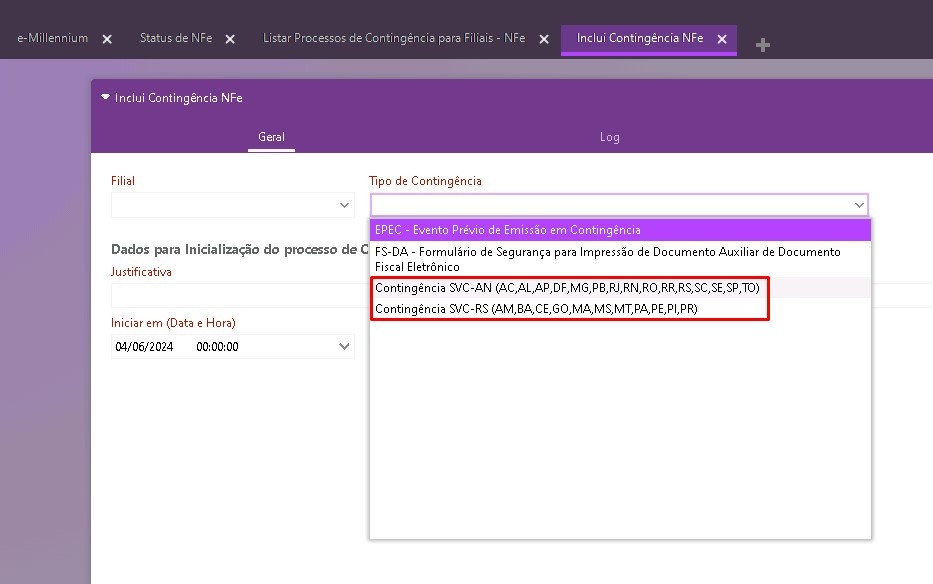This screenshot has width=933, height=584.
Task: Click the time 00:00:00 value
Action: pyautogui.click(x=217, y=346)
